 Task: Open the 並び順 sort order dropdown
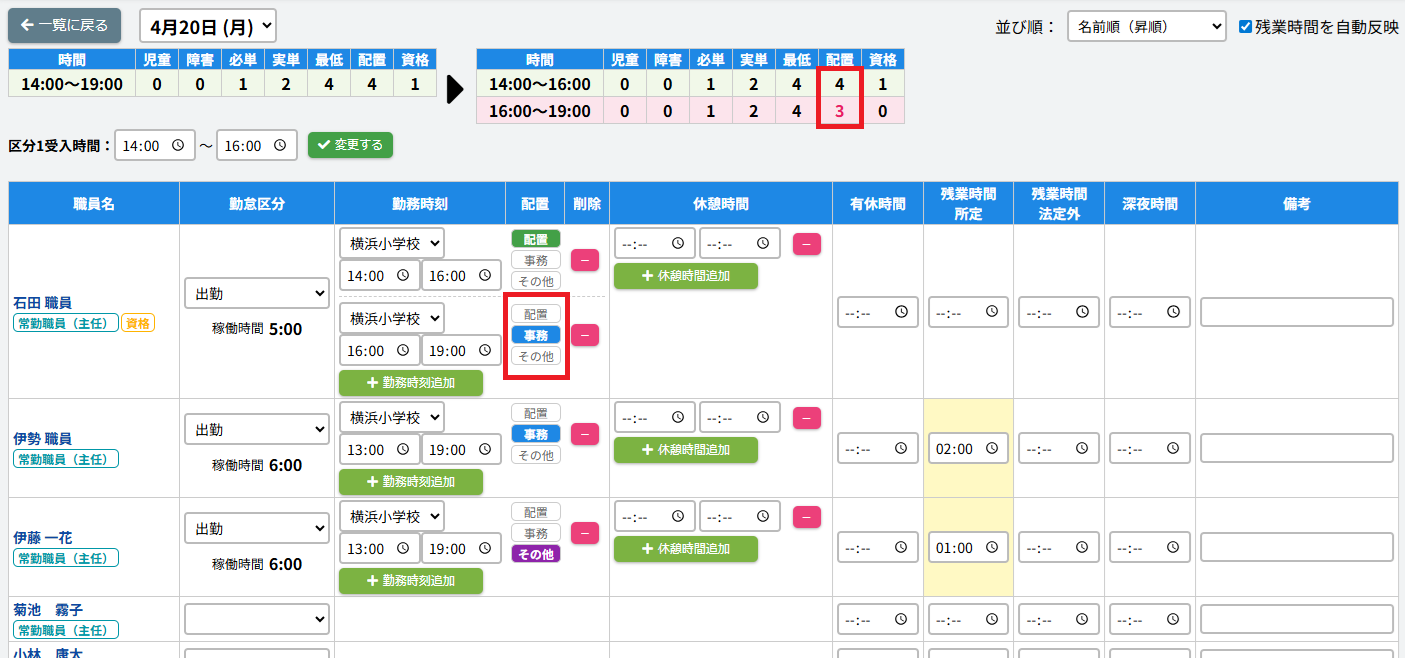(x=1146, y=27)
